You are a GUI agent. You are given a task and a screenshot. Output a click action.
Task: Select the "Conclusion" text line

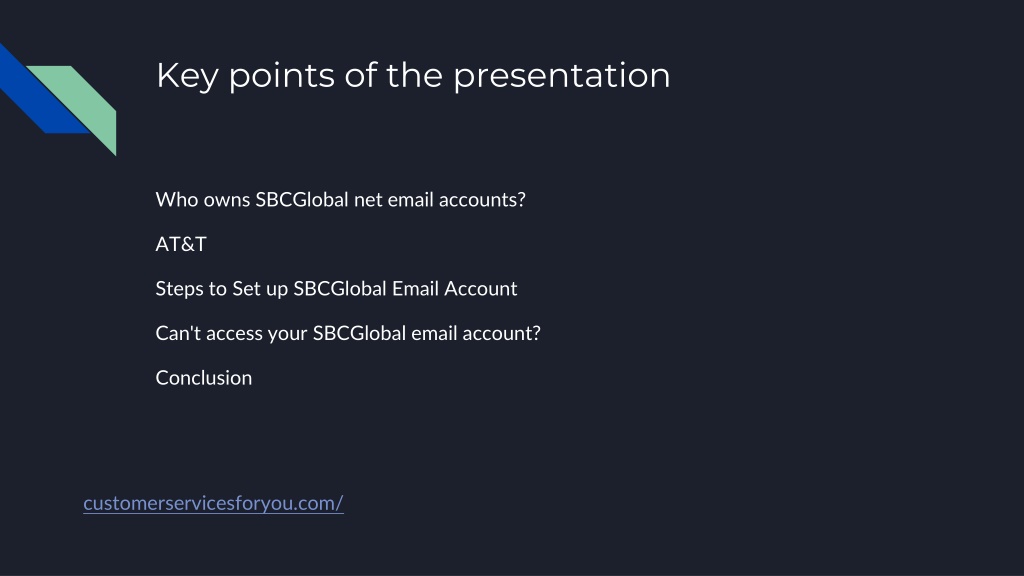[x=204, y=377]
